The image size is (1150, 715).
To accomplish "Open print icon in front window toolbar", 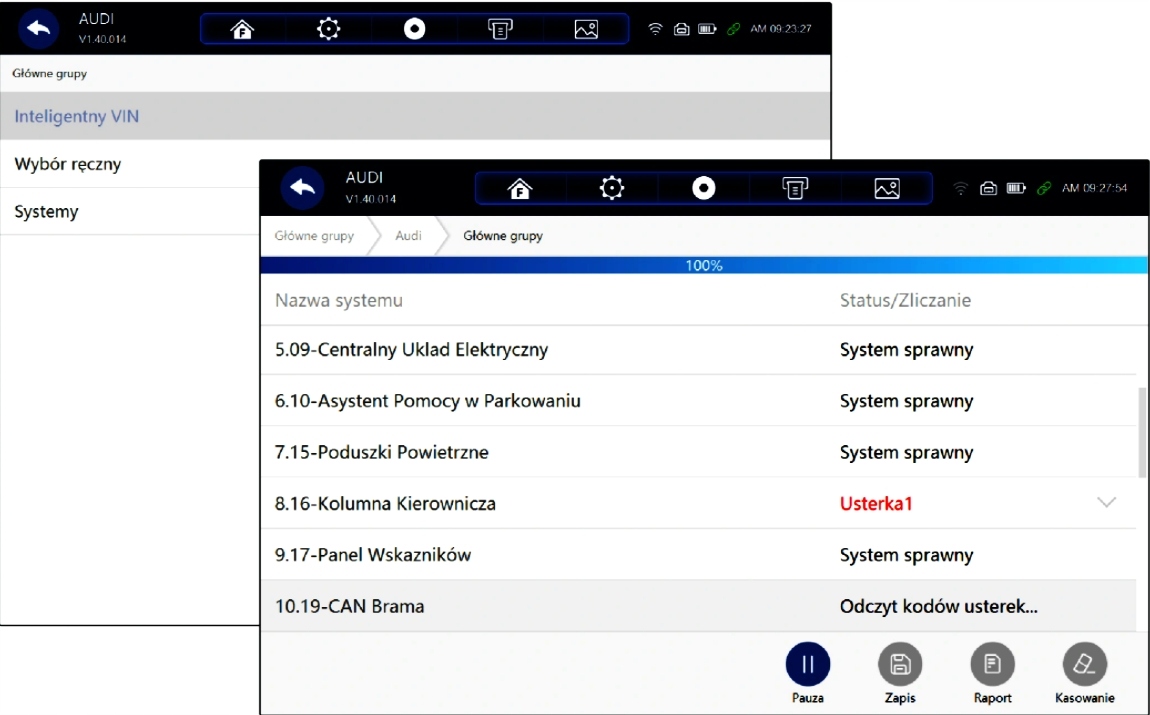I will coord(795,188).
